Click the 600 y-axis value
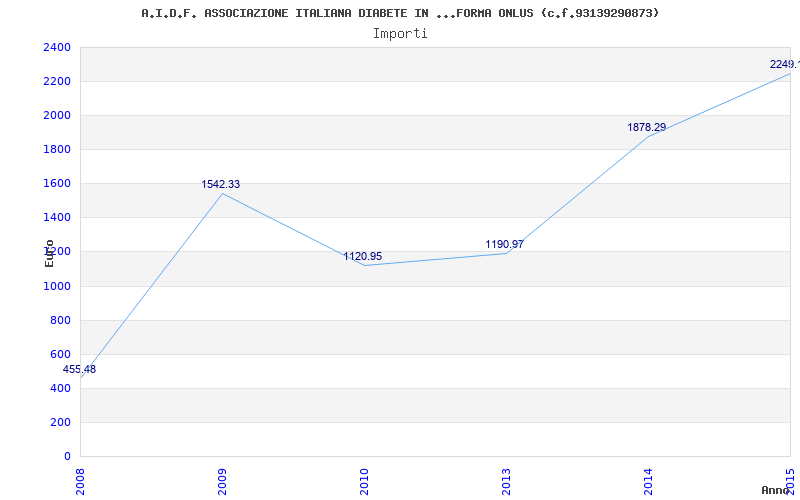The height and width of the screenshot is (500, 800). [x=60, y=354]
